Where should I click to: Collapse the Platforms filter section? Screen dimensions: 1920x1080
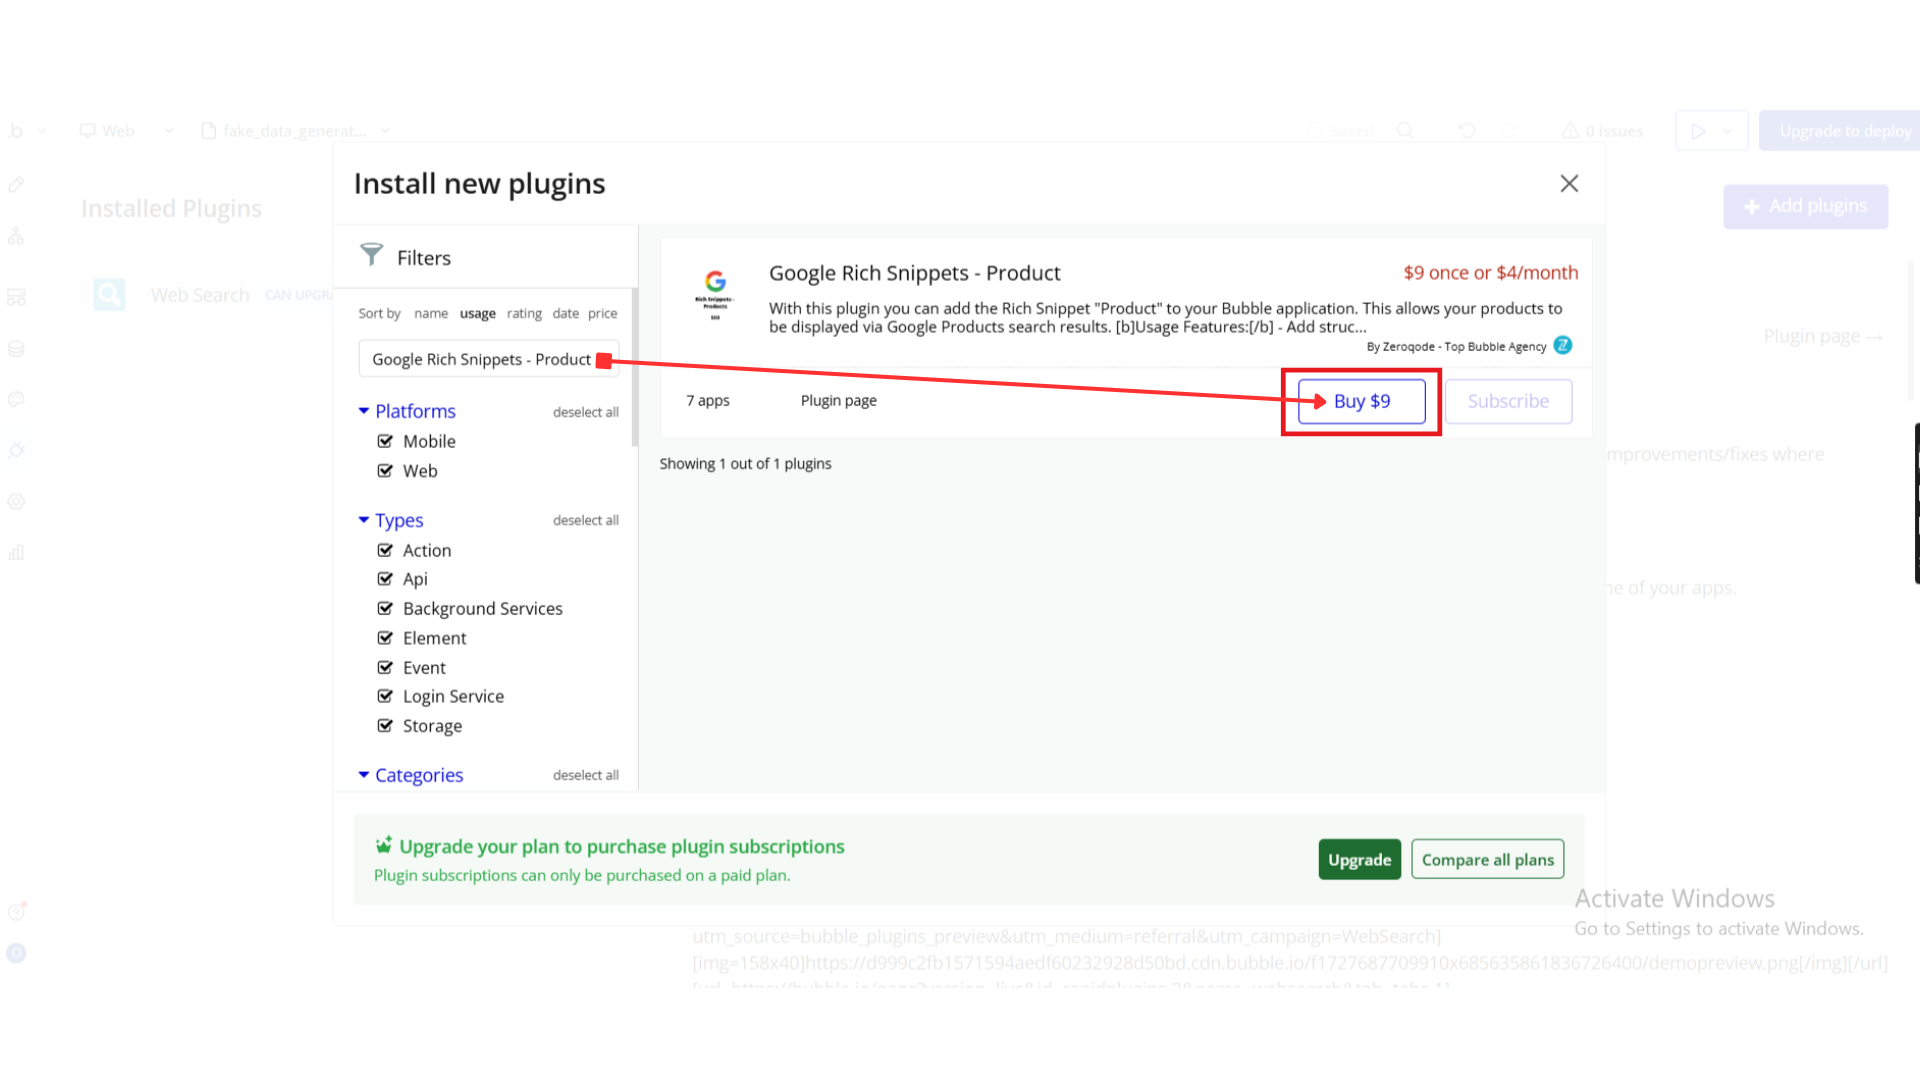(x=364, y=411)
